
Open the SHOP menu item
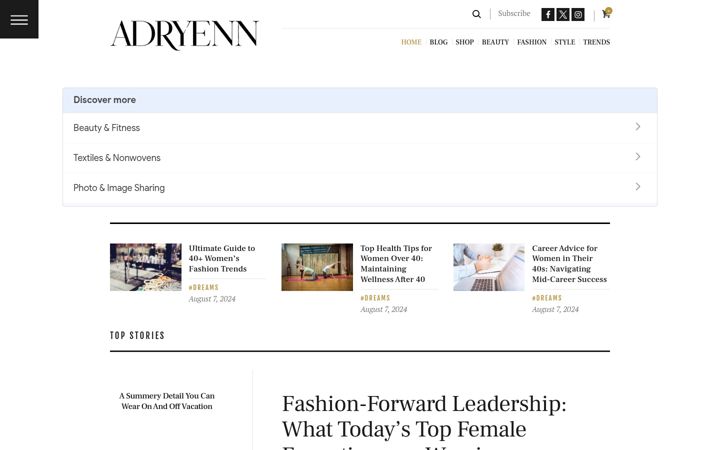point(465,42)
